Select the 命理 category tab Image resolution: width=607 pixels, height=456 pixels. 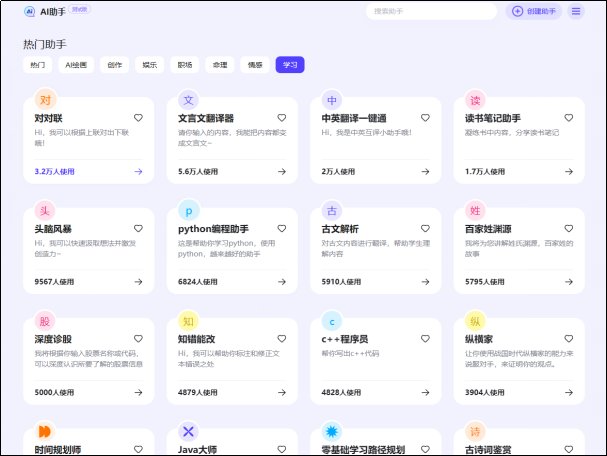(220, 65)
